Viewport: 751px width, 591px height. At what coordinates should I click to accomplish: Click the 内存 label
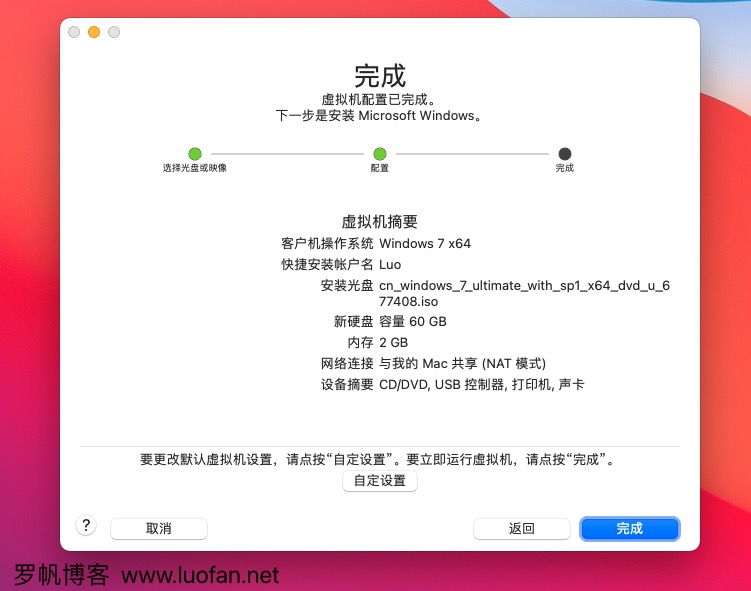[x=360, y=342]
